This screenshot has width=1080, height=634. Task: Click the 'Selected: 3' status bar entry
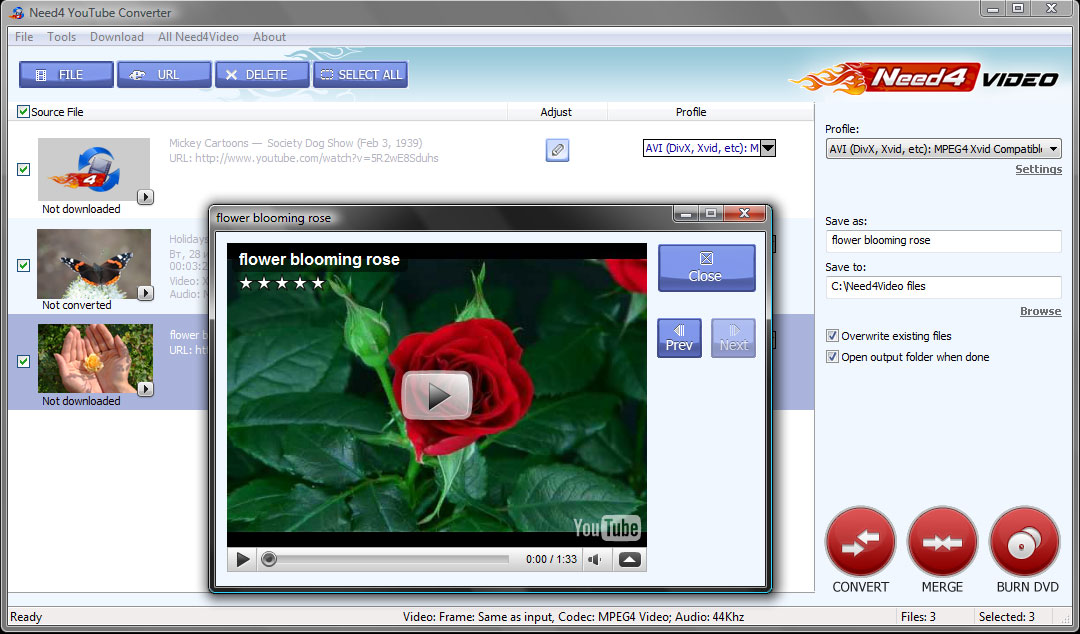pos(1006,617)
